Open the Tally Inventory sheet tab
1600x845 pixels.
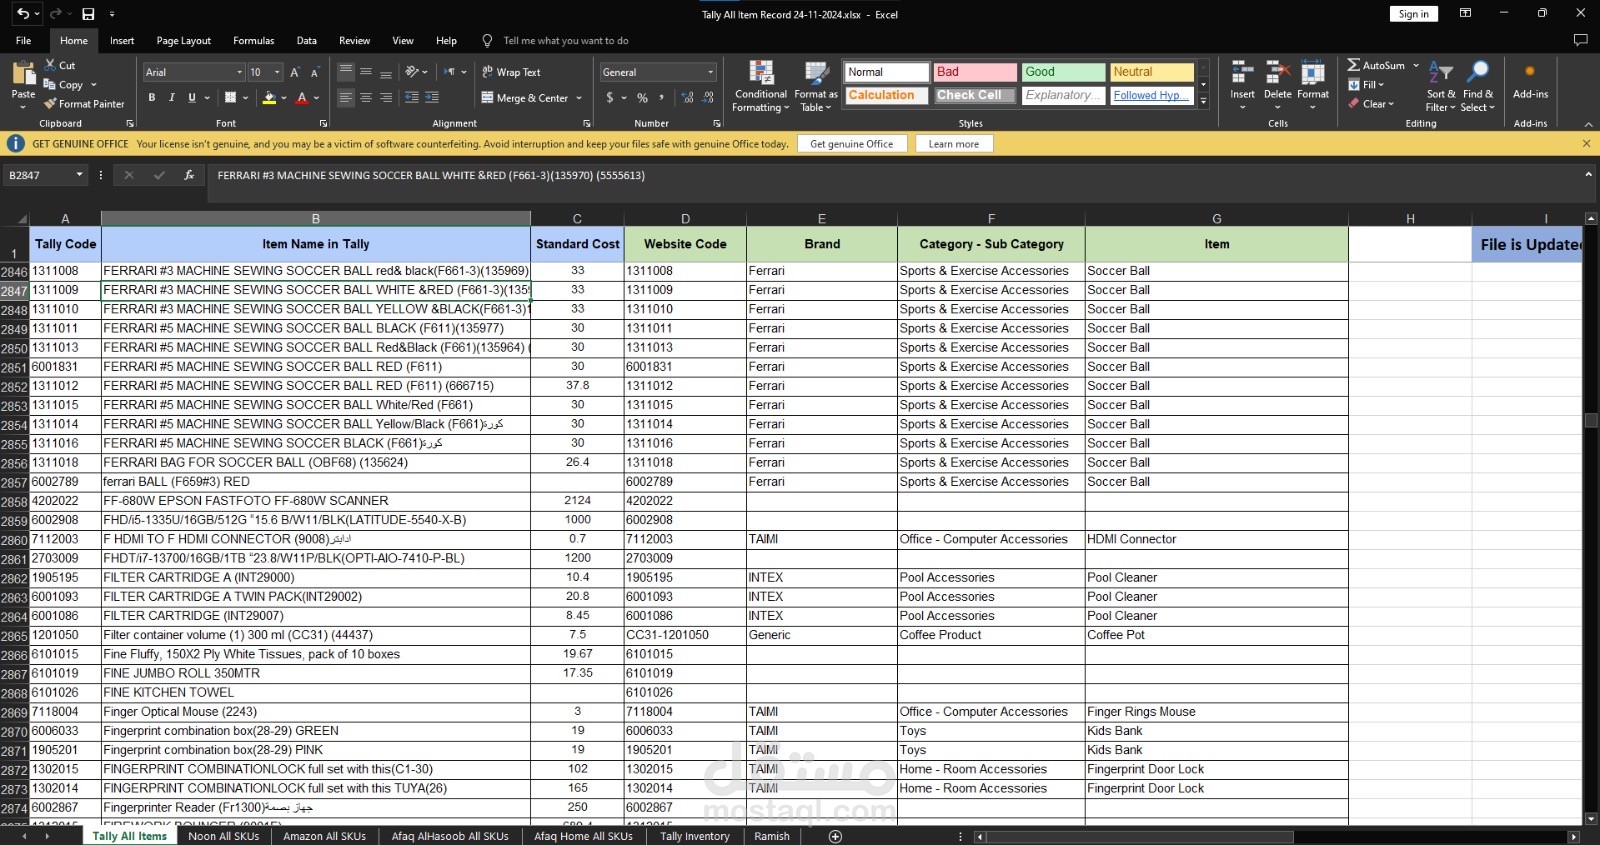tap(695, 836)
